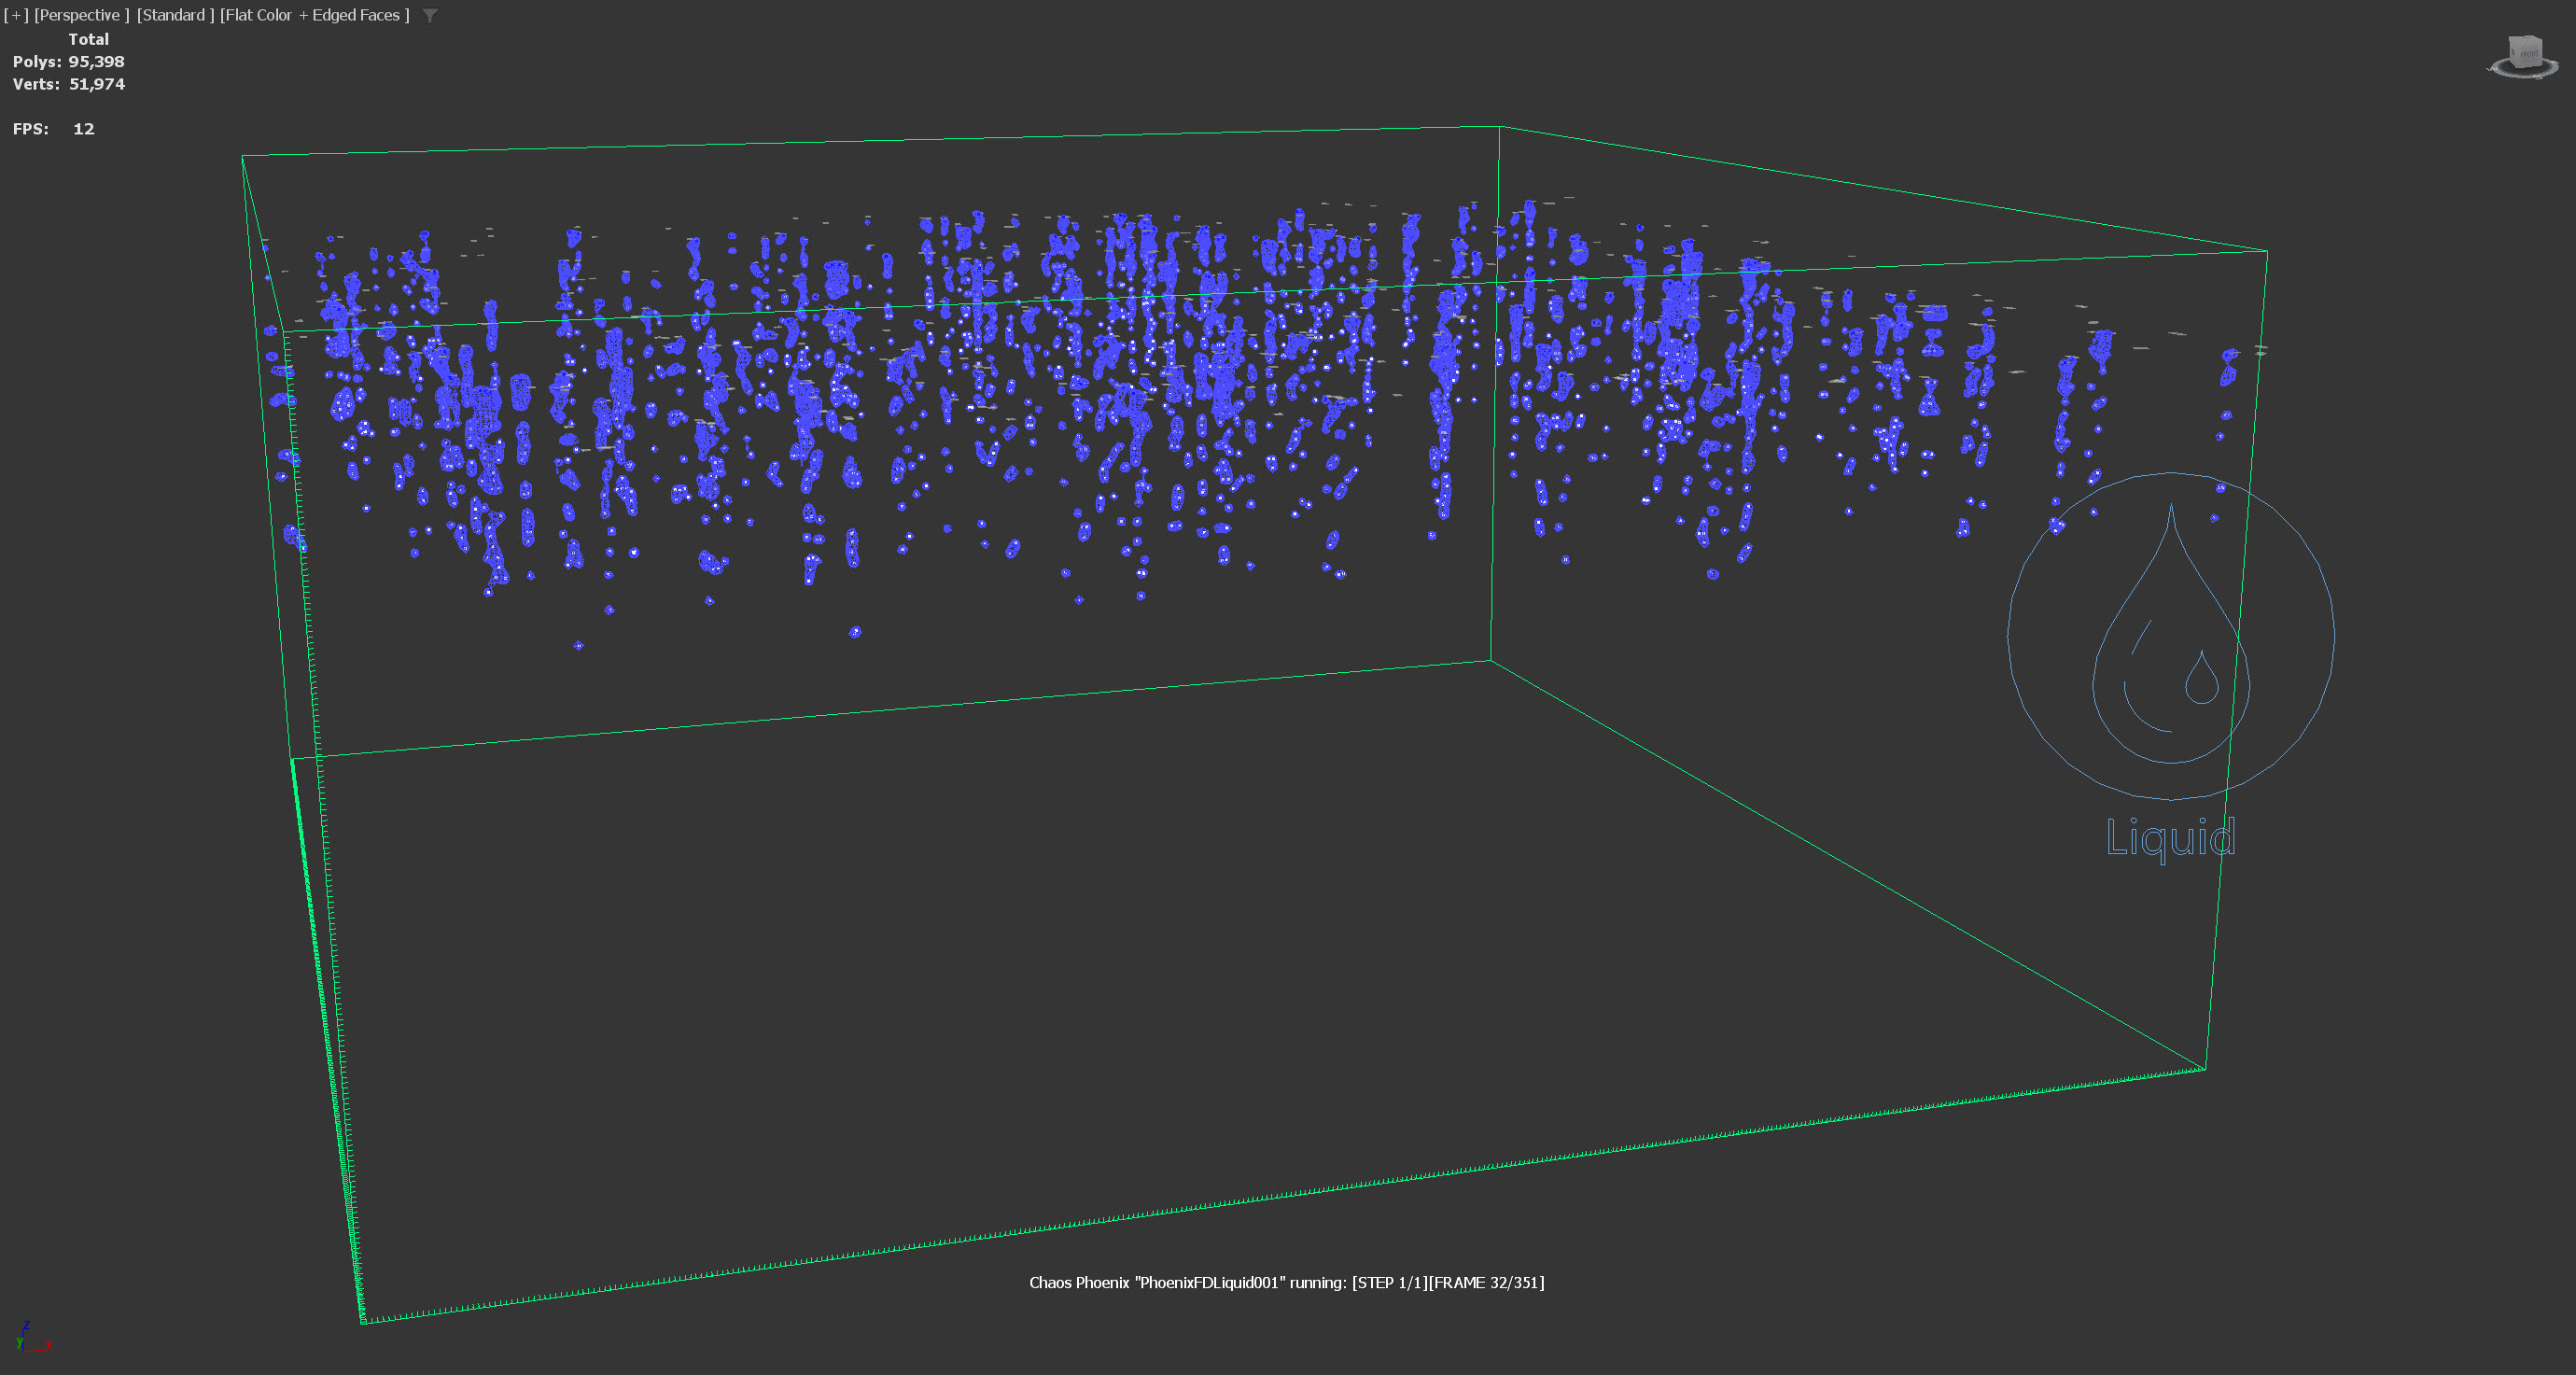
Task: Click the XYZ axis tripod indicator
Action: [30, 1337]
